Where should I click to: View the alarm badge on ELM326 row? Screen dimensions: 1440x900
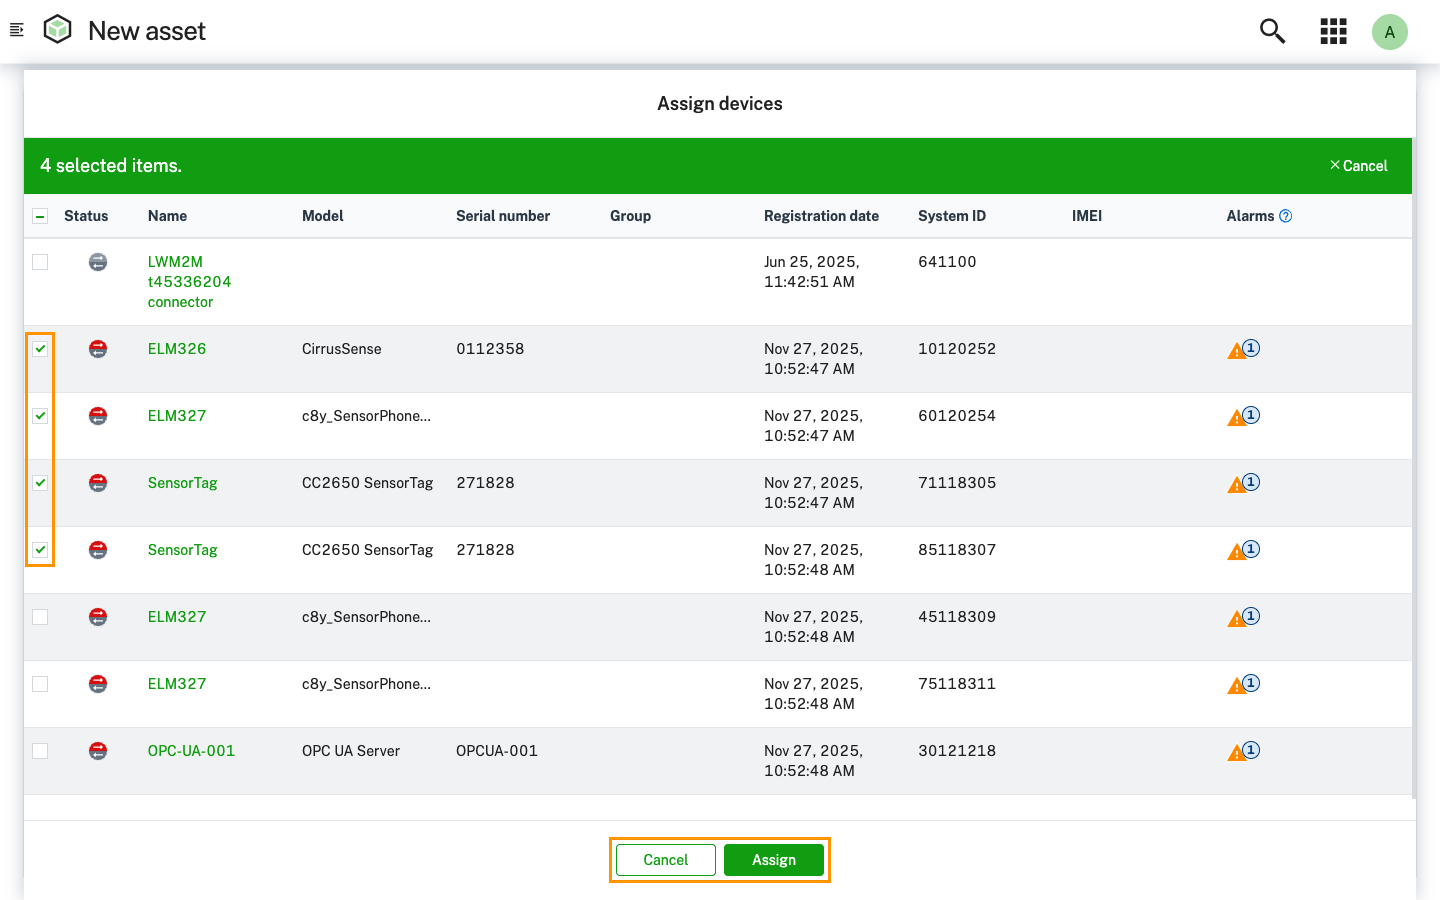coord(1242,348)
